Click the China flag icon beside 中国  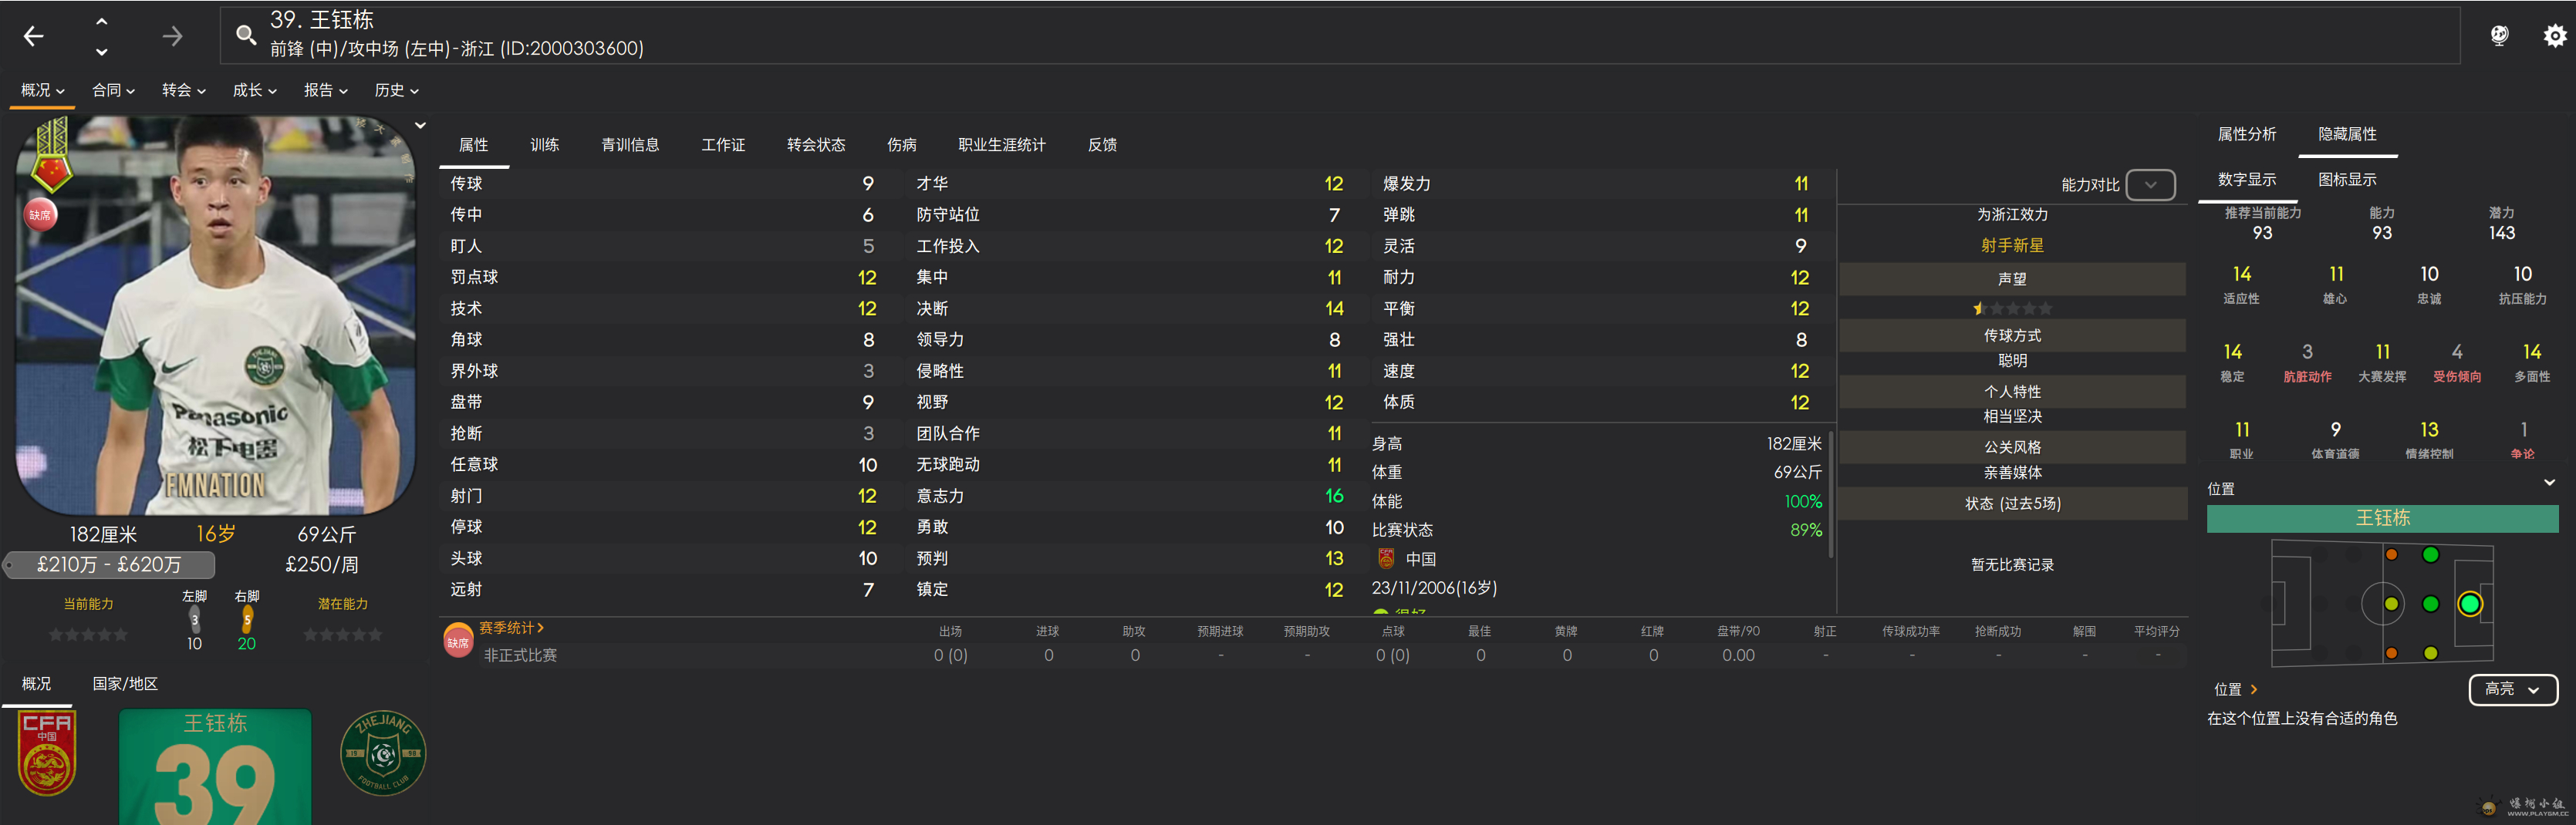tap(1386, 559)
